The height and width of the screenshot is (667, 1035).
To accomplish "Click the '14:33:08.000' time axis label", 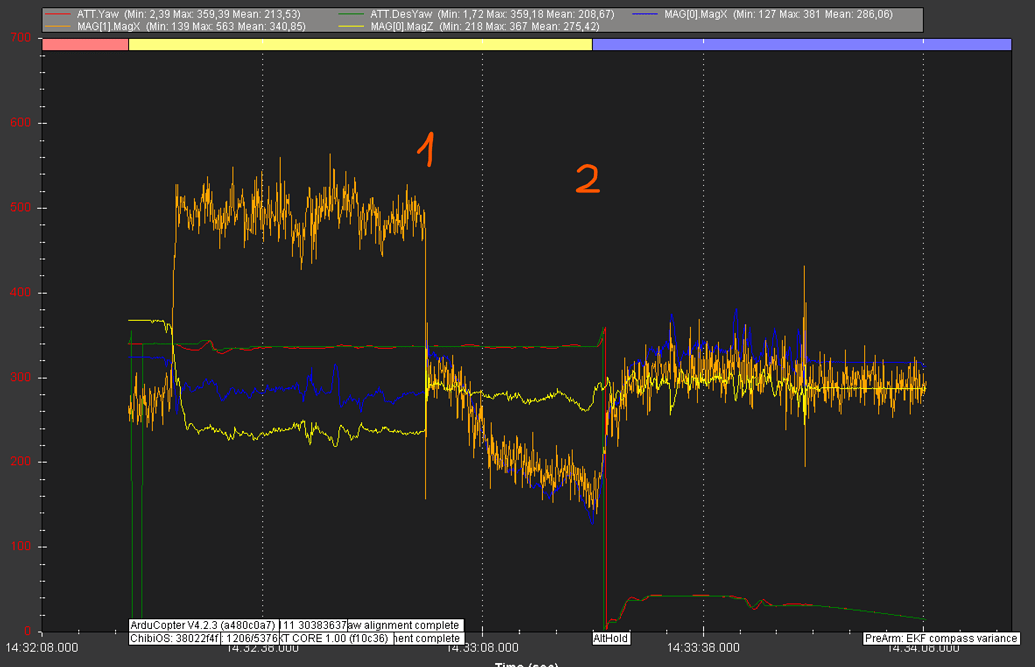I will click(484, 649).
